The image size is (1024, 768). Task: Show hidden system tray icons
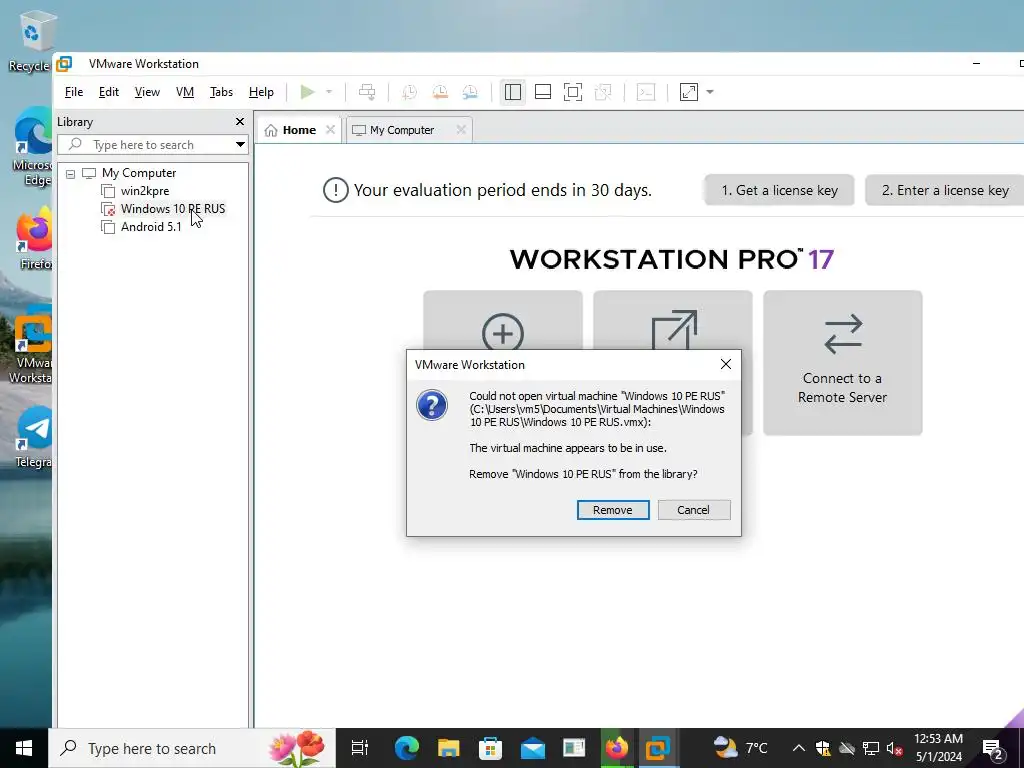pos(799,748)
